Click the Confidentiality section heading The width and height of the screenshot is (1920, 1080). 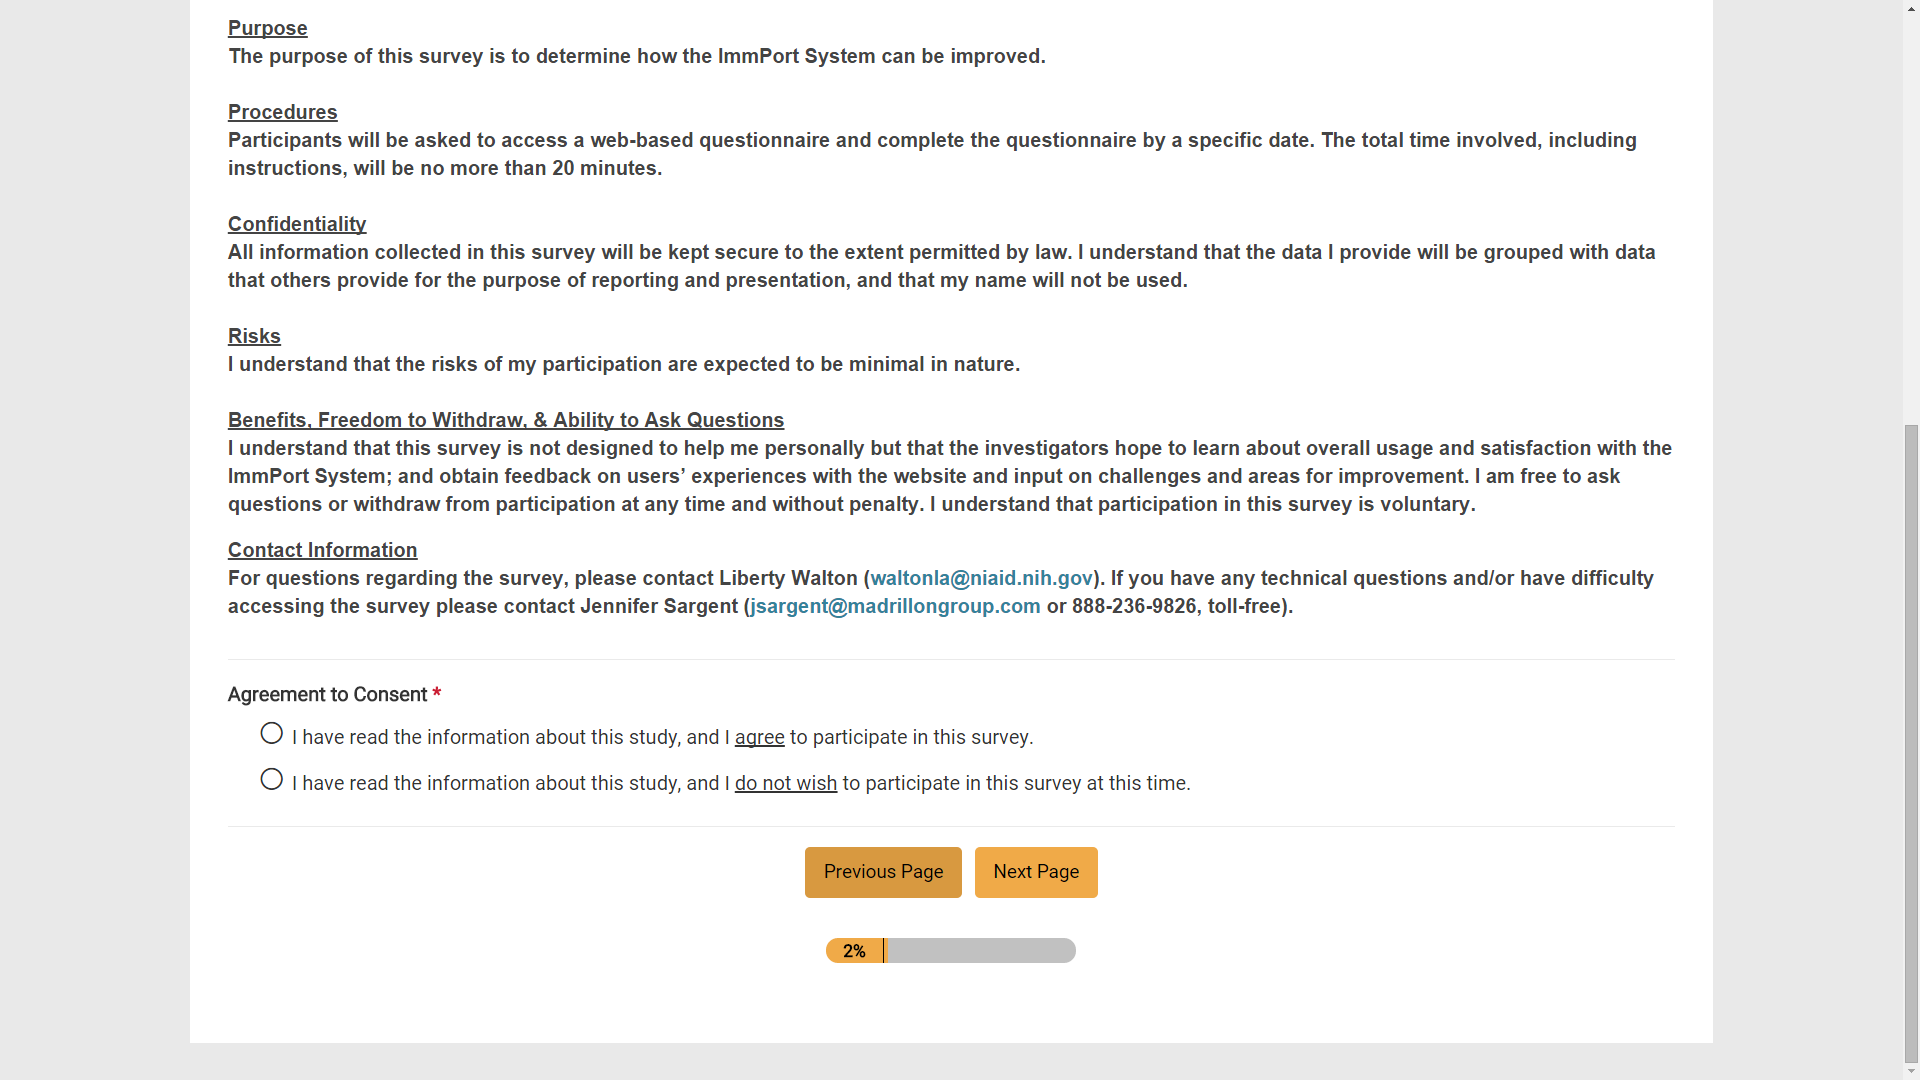297,225
